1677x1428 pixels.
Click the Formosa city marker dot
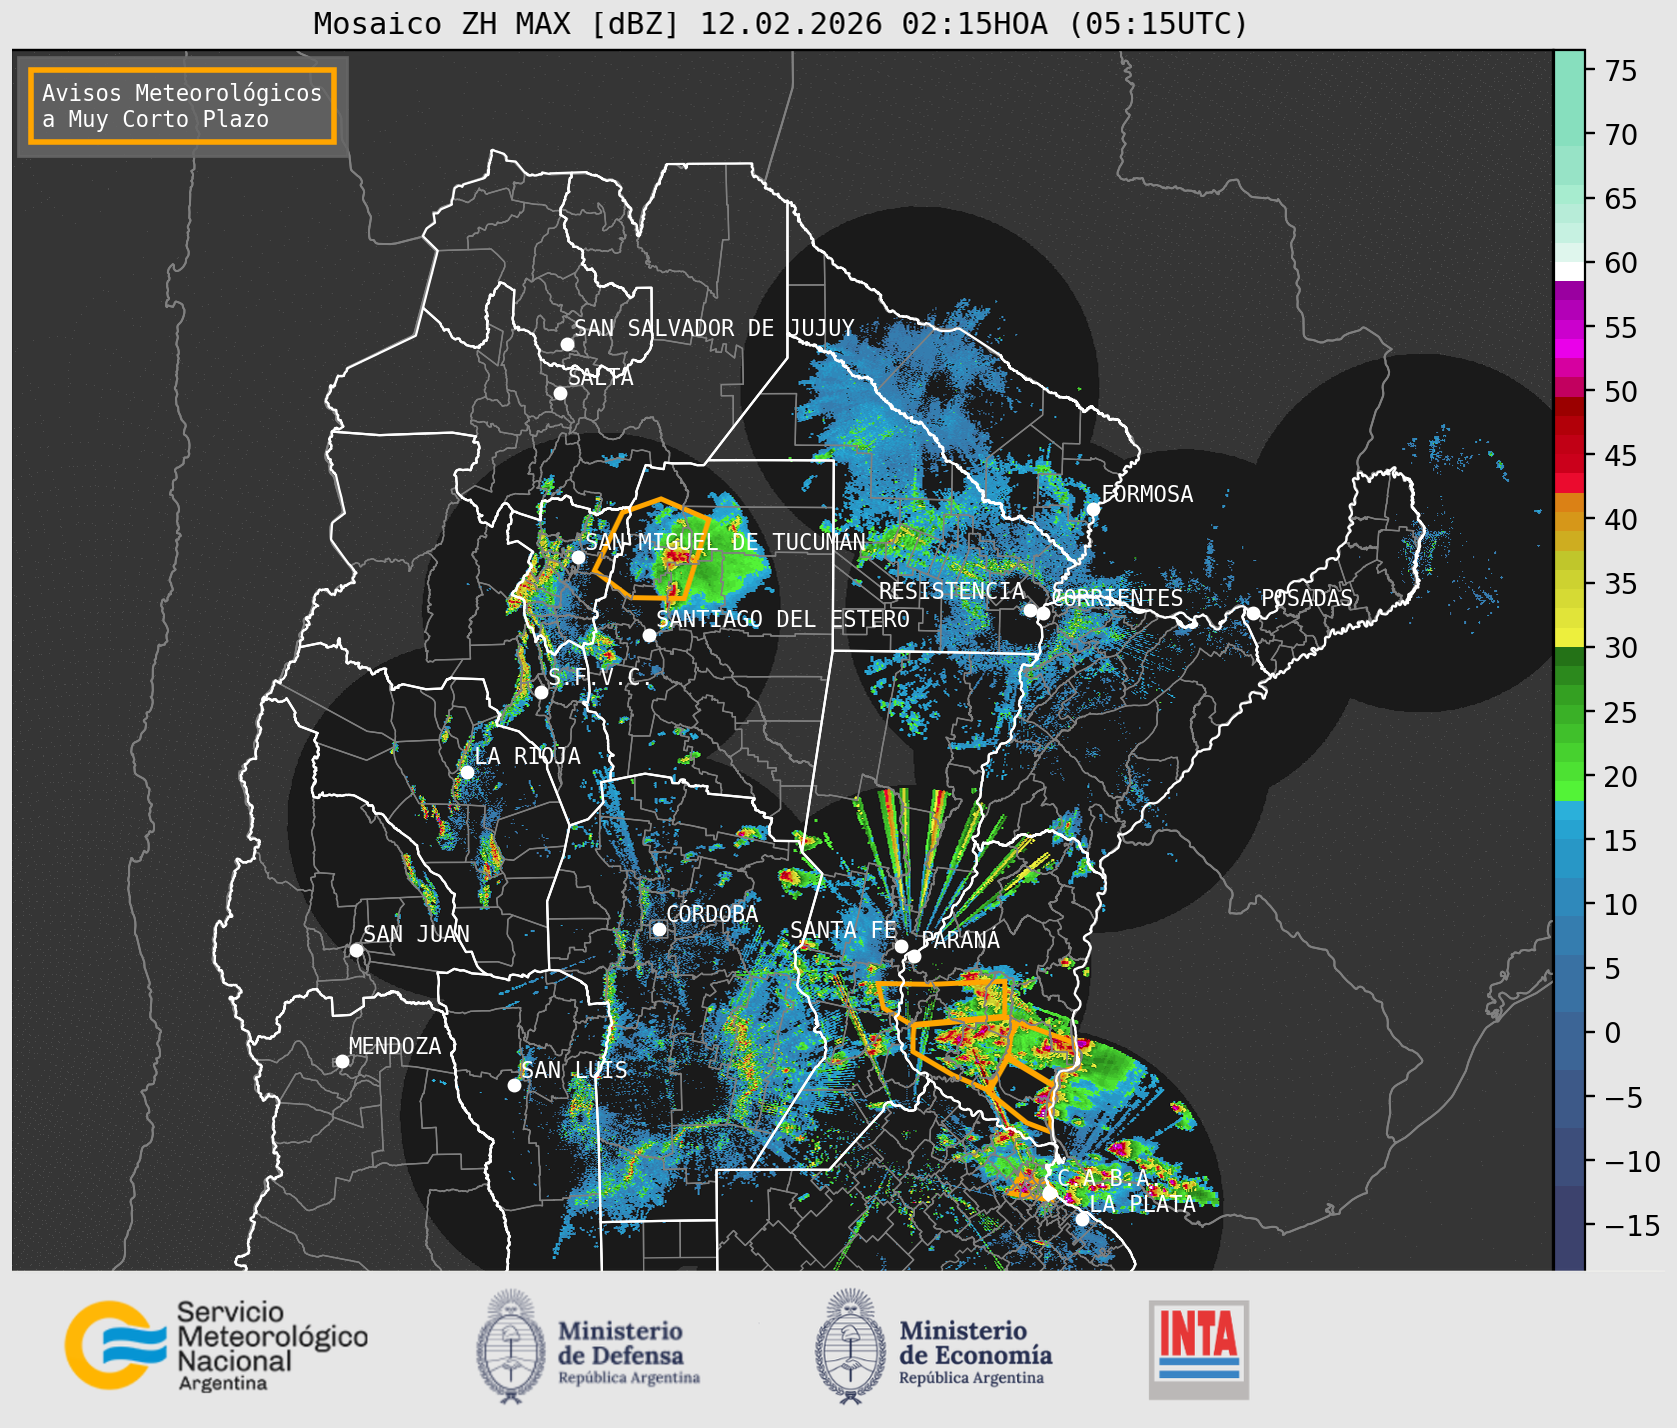click(1093, 510)
